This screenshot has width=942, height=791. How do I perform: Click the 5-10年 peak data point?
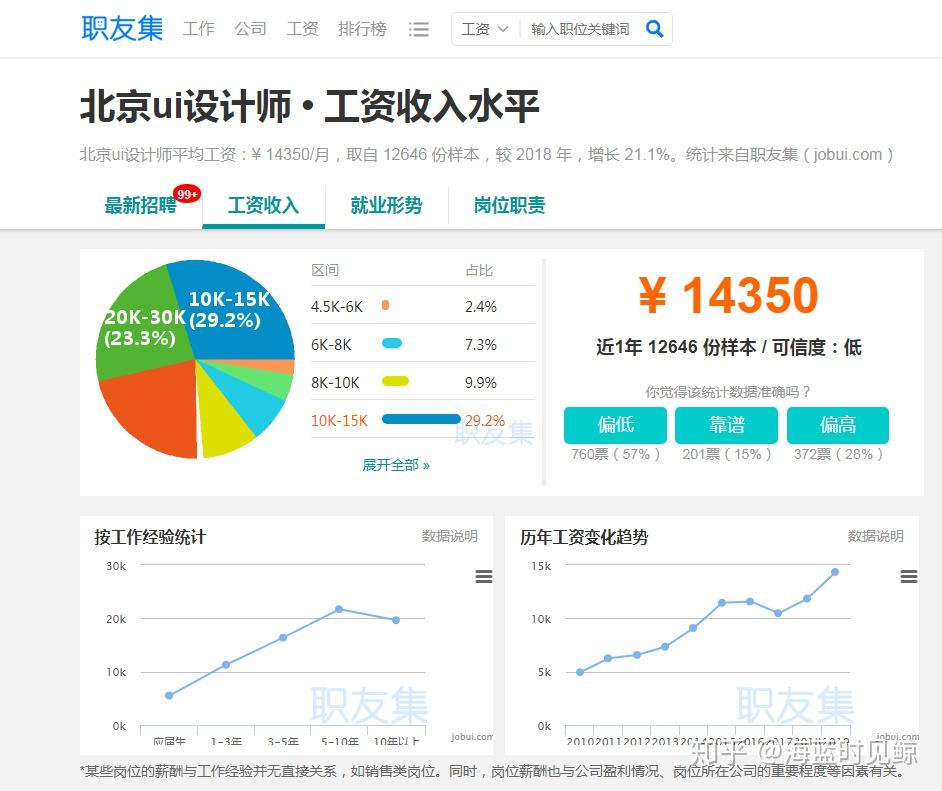coord(339,609)
